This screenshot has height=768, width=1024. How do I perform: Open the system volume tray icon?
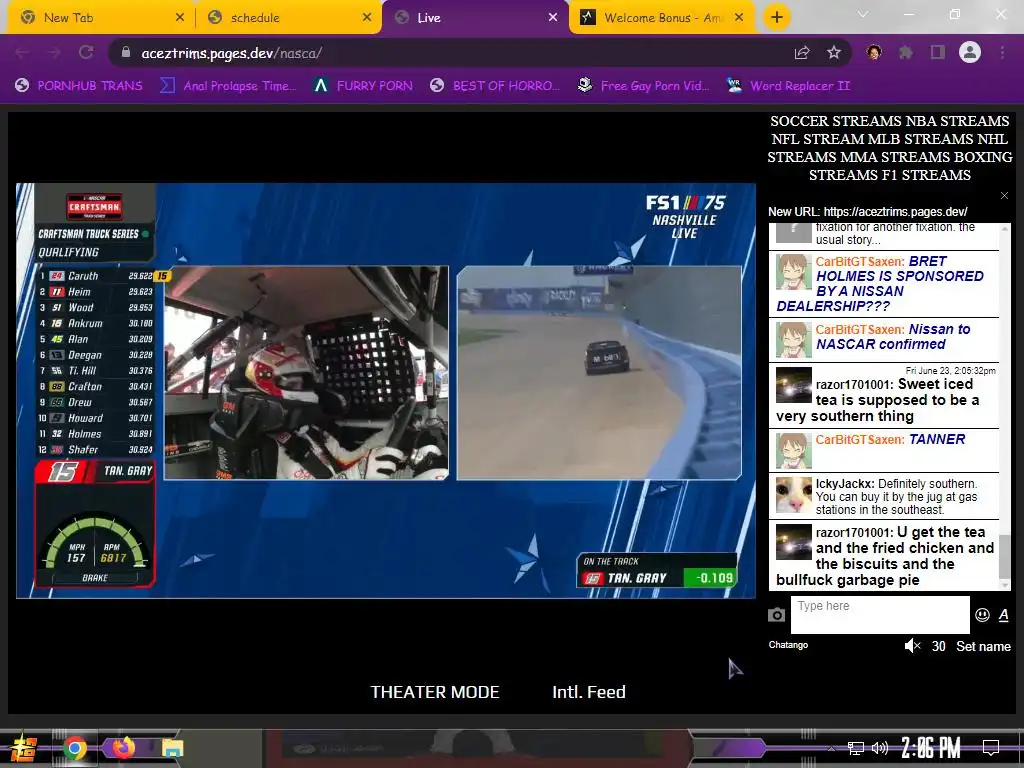coord(880,748)
